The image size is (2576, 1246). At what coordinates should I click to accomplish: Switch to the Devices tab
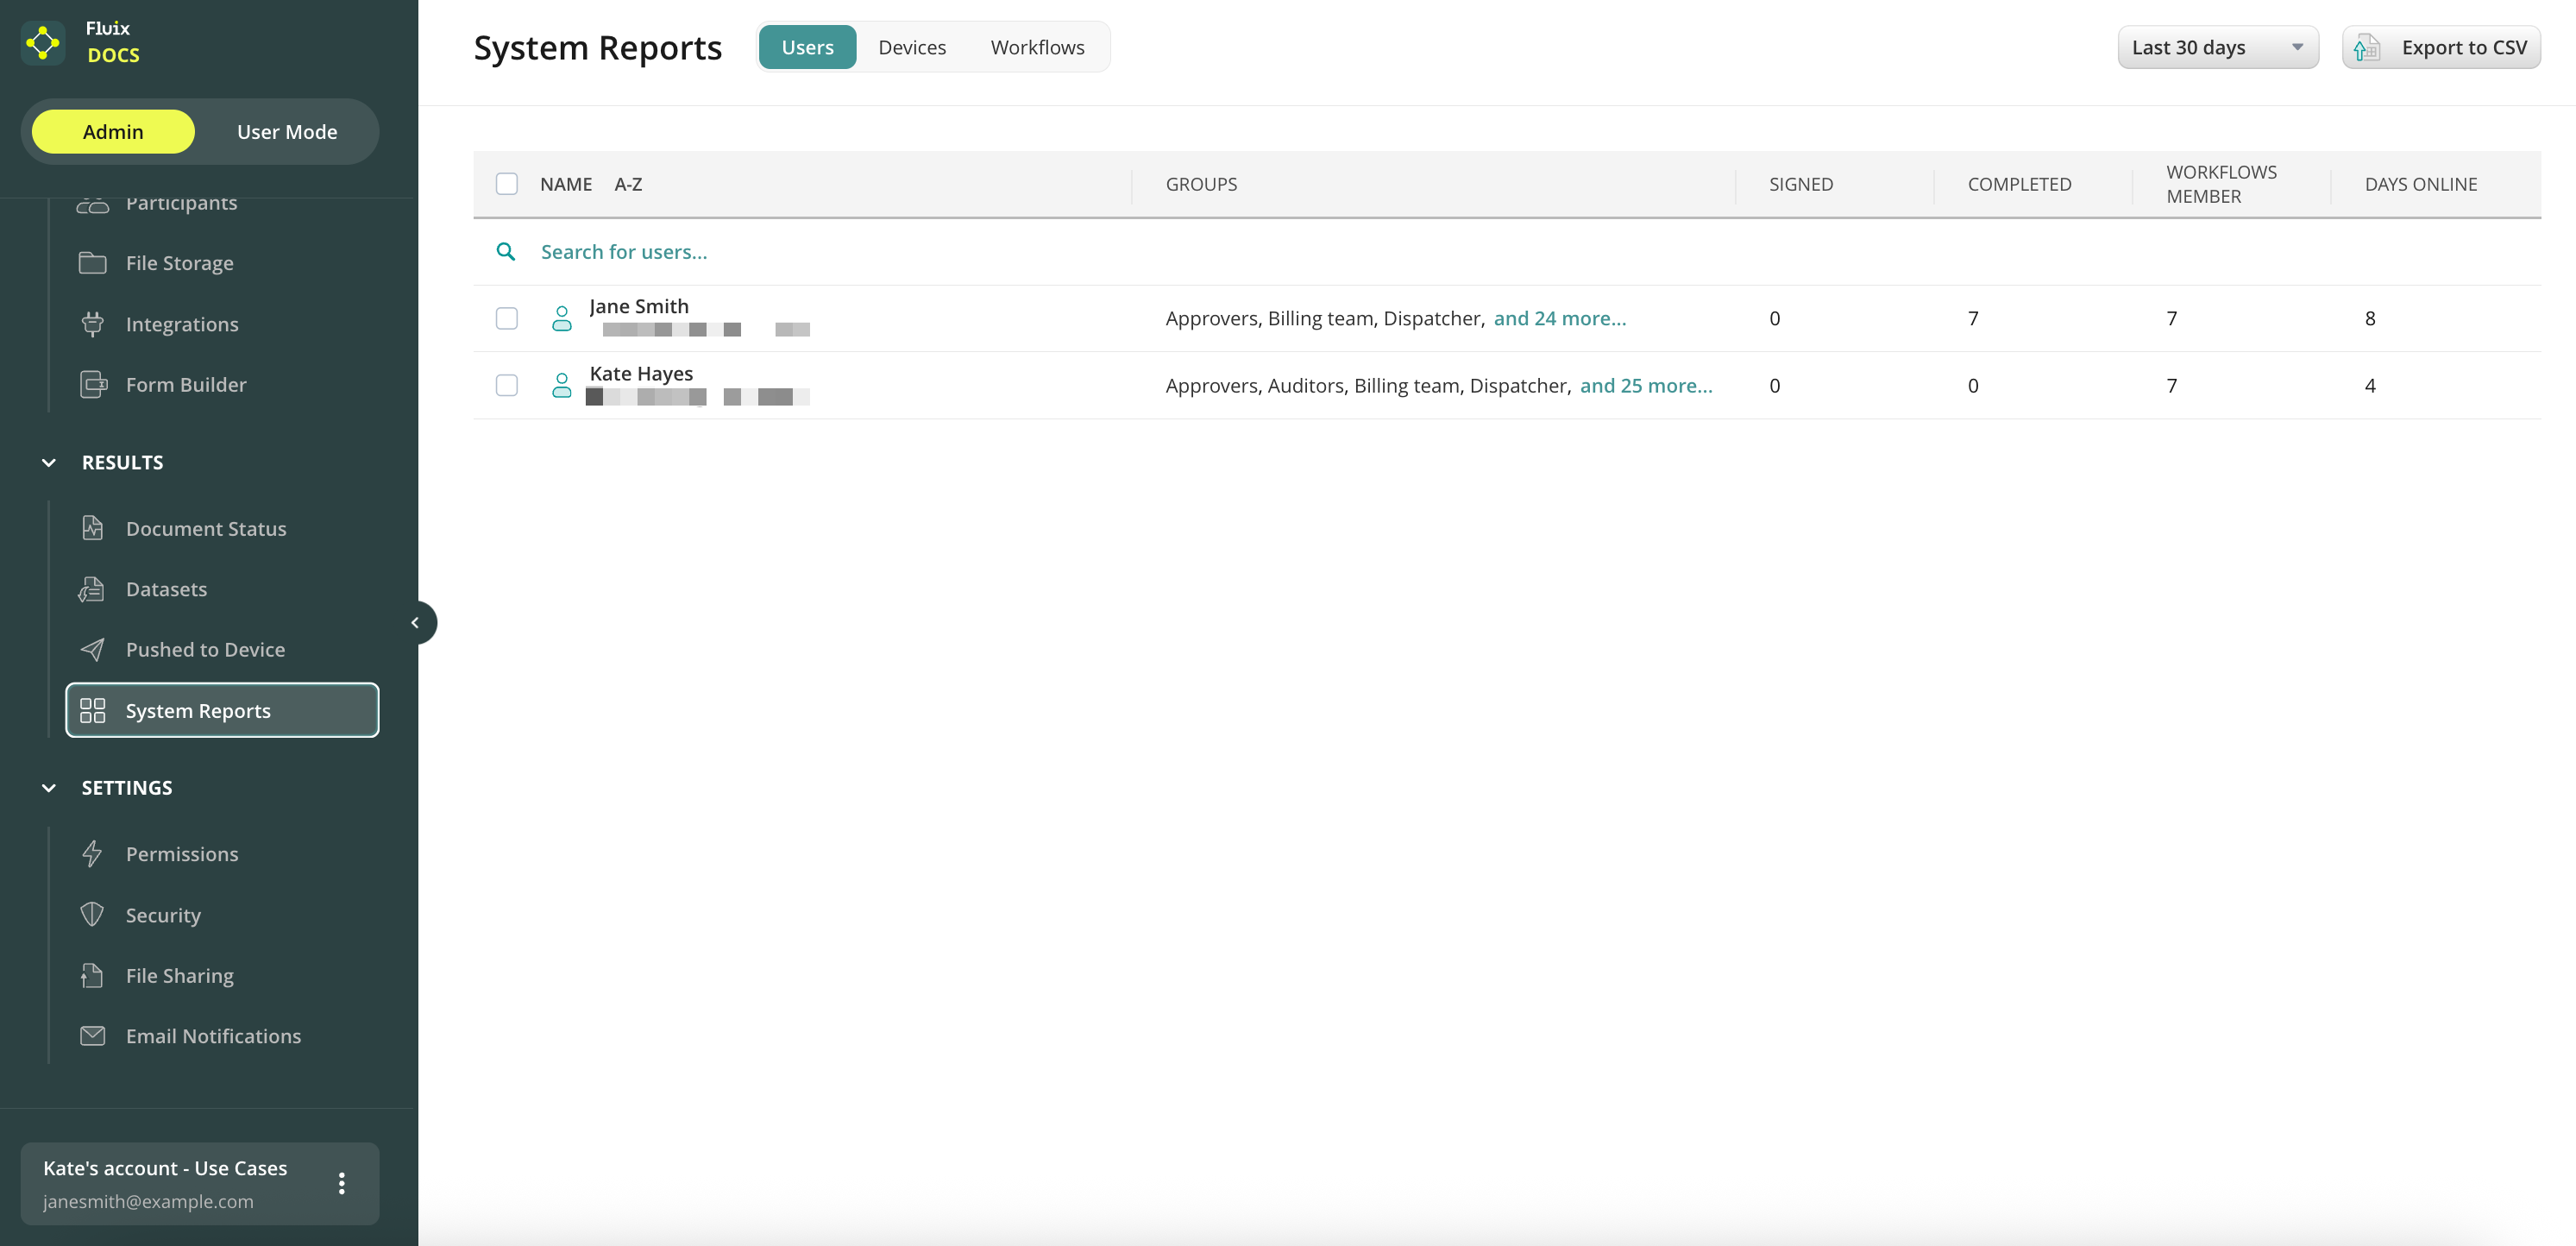[x=911, y=47]
